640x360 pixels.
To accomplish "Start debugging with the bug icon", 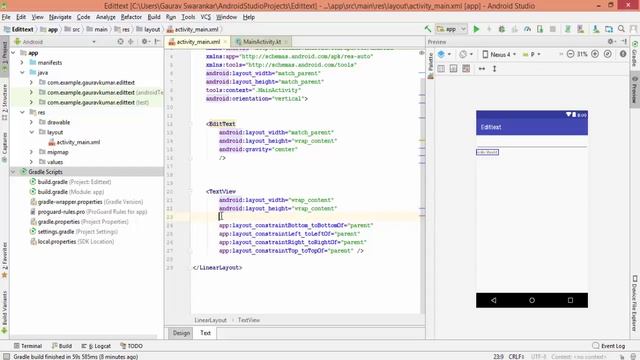I will pyautogui.click(x=502, y=29).
